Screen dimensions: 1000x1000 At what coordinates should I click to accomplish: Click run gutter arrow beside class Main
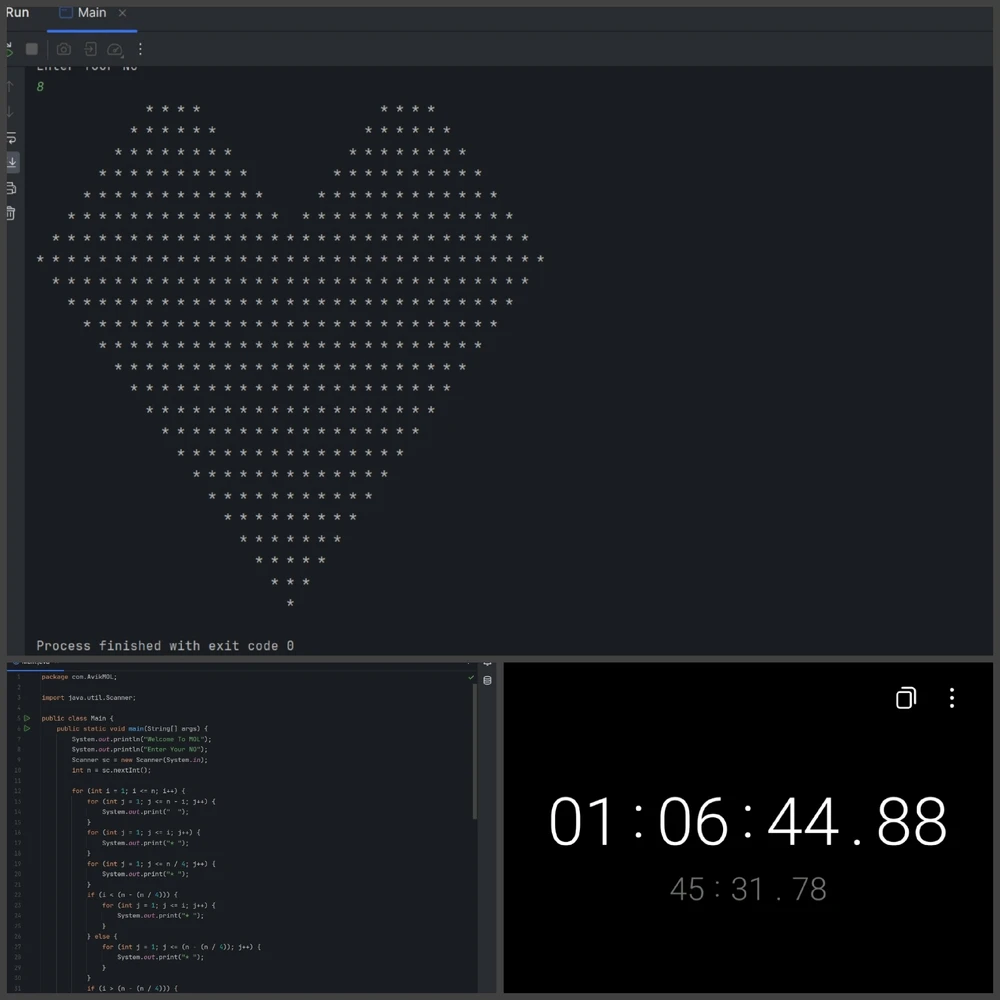[27, 718]
